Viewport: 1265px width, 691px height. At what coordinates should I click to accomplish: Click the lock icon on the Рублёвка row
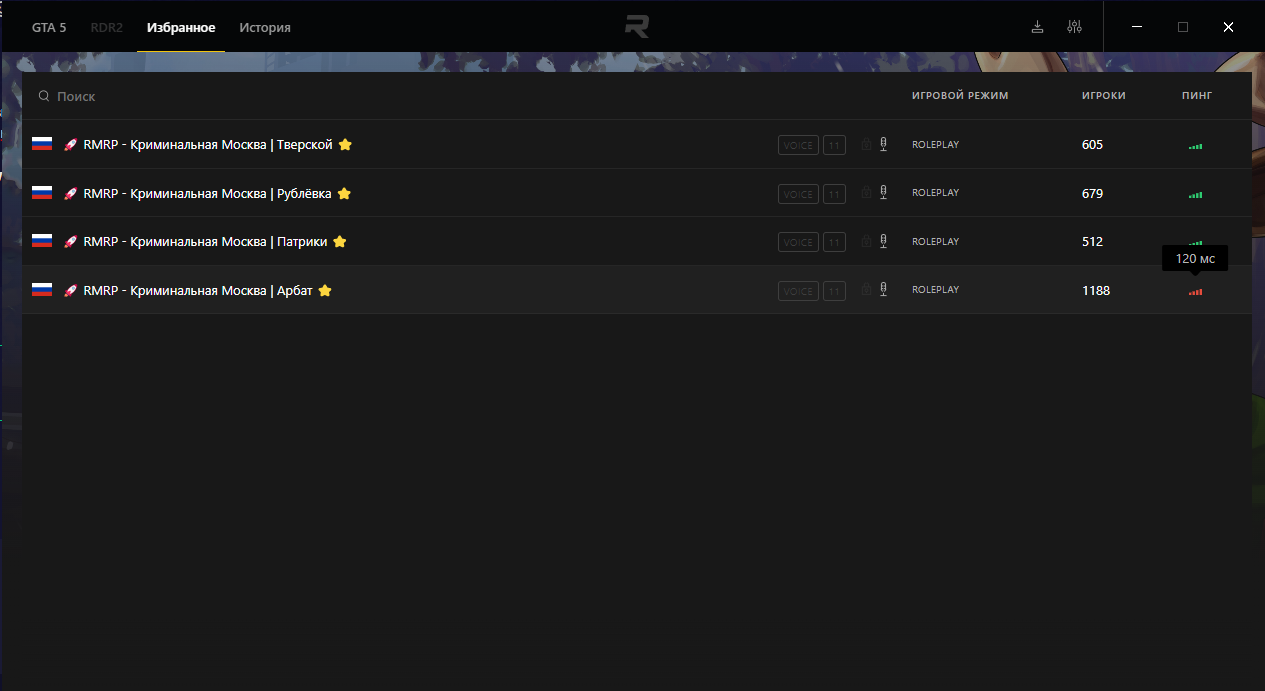tap(866, 193)
